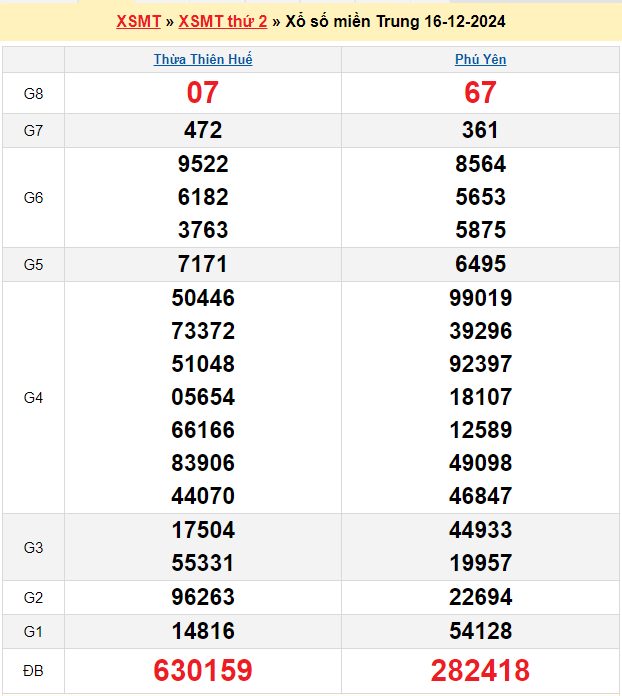Screen dimensions: 622x696
Task: Select G5 number 6495 for Phú Yên
Action: point(480,265)
